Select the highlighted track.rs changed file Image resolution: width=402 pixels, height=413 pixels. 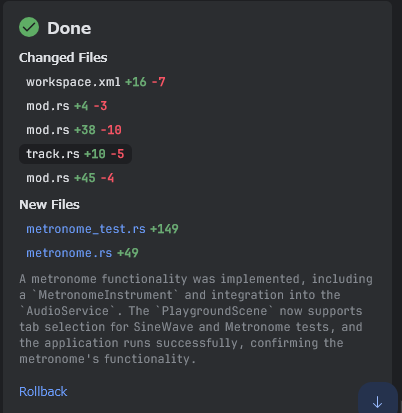click(76, 154)
